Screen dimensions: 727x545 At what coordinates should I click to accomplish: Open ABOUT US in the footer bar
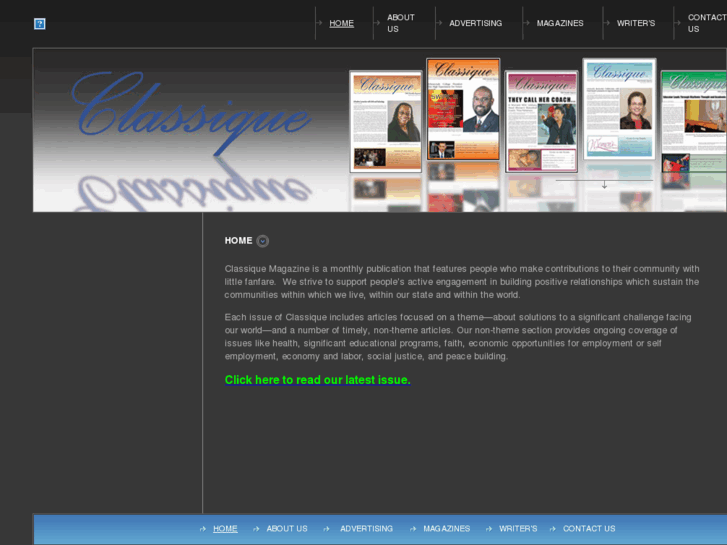287,529
